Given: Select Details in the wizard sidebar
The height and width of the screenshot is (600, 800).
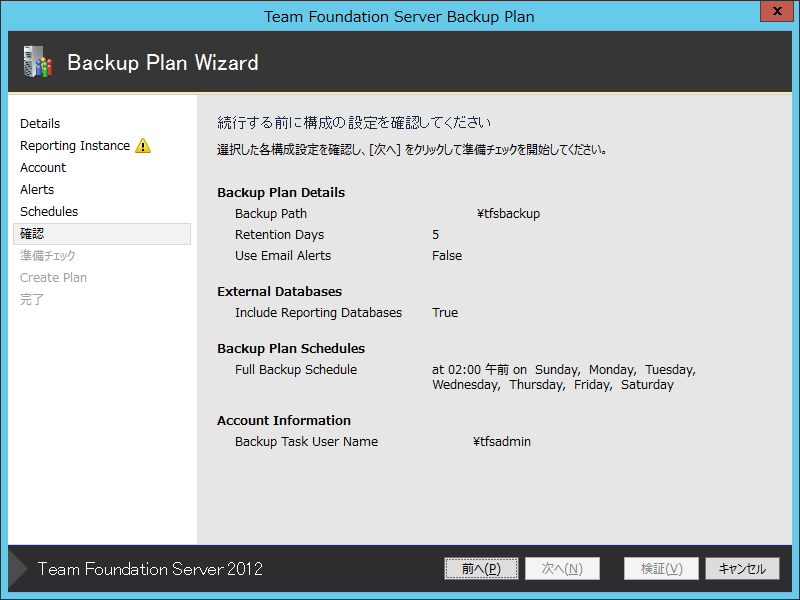Looking at the screenshot, I should tap(39, 123).
